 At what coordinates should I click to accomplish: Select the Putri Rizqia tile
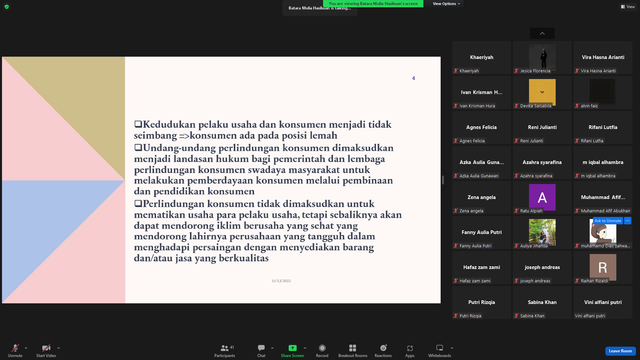[482, 303]
